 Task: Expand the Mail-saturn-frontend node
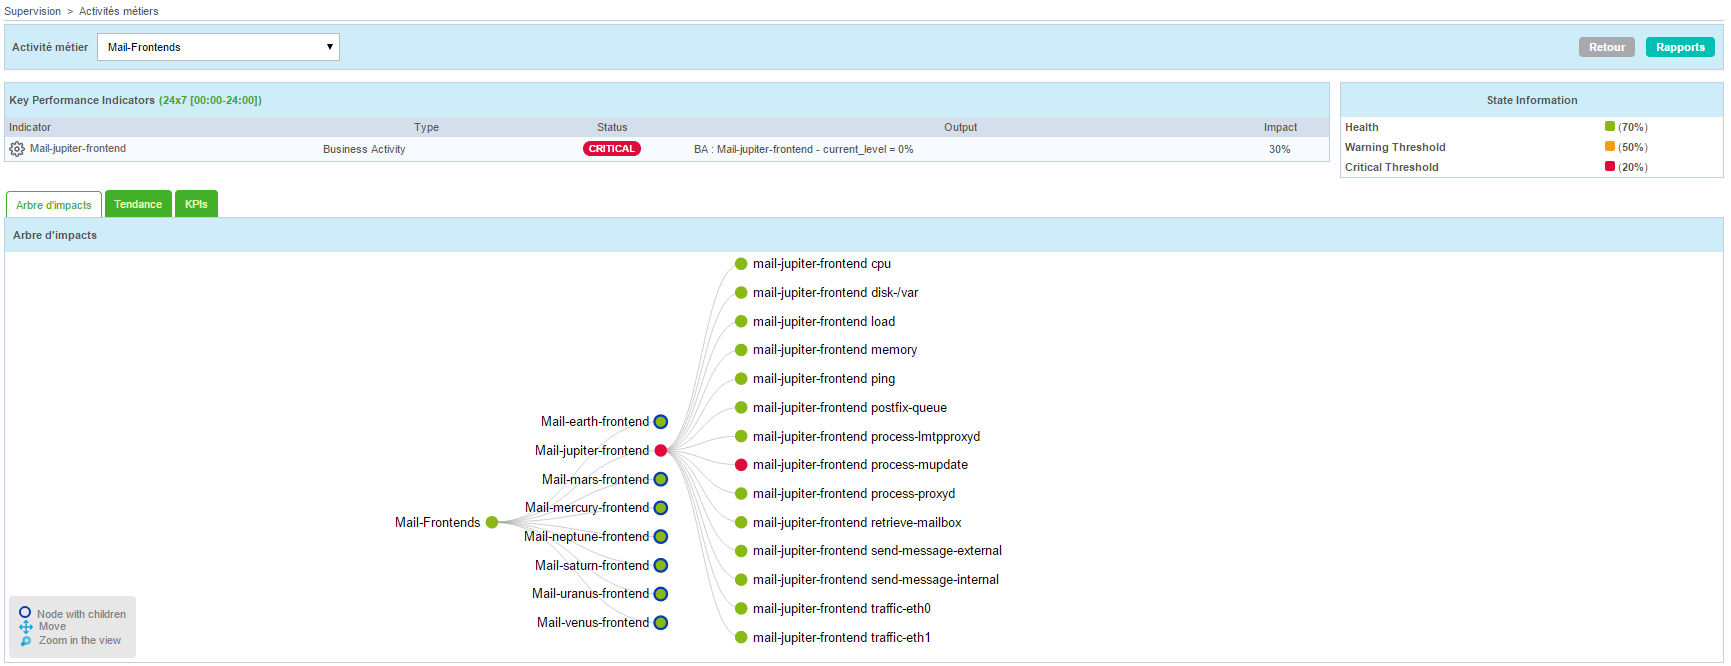point(660,566)
